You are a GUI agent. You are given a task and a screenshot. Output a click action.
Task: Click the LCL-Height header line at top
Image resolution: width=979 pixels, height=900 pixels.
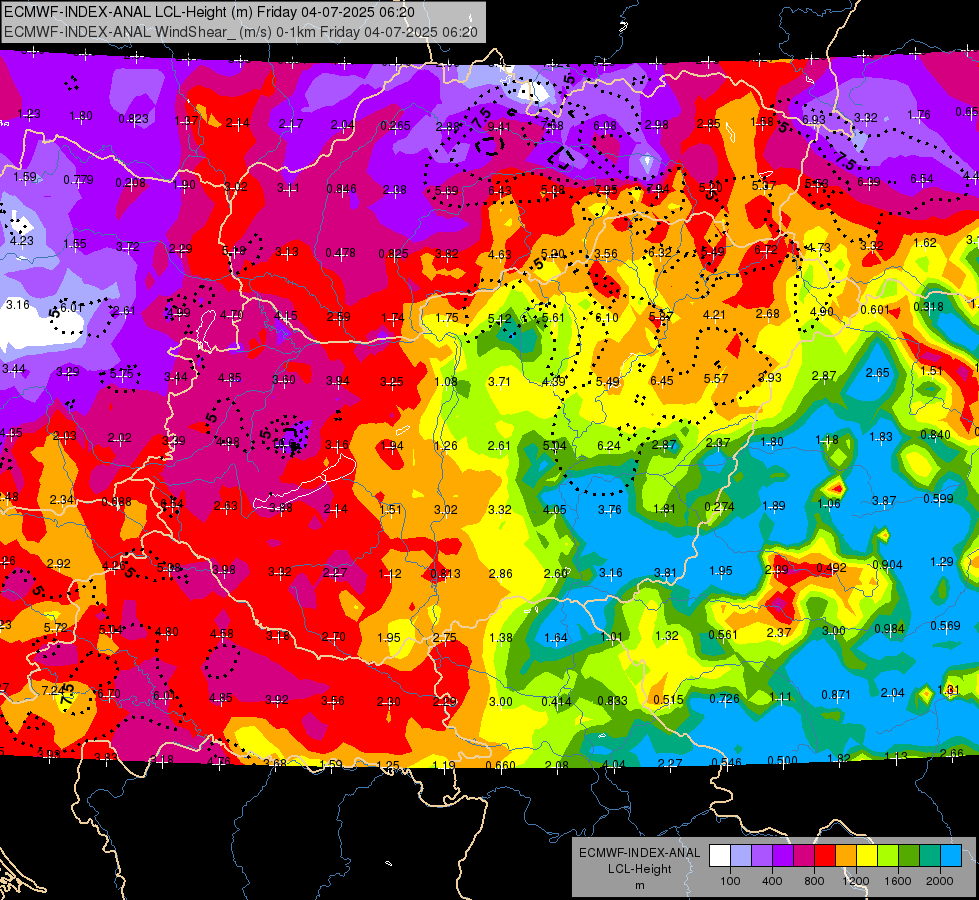click(209, 12)
